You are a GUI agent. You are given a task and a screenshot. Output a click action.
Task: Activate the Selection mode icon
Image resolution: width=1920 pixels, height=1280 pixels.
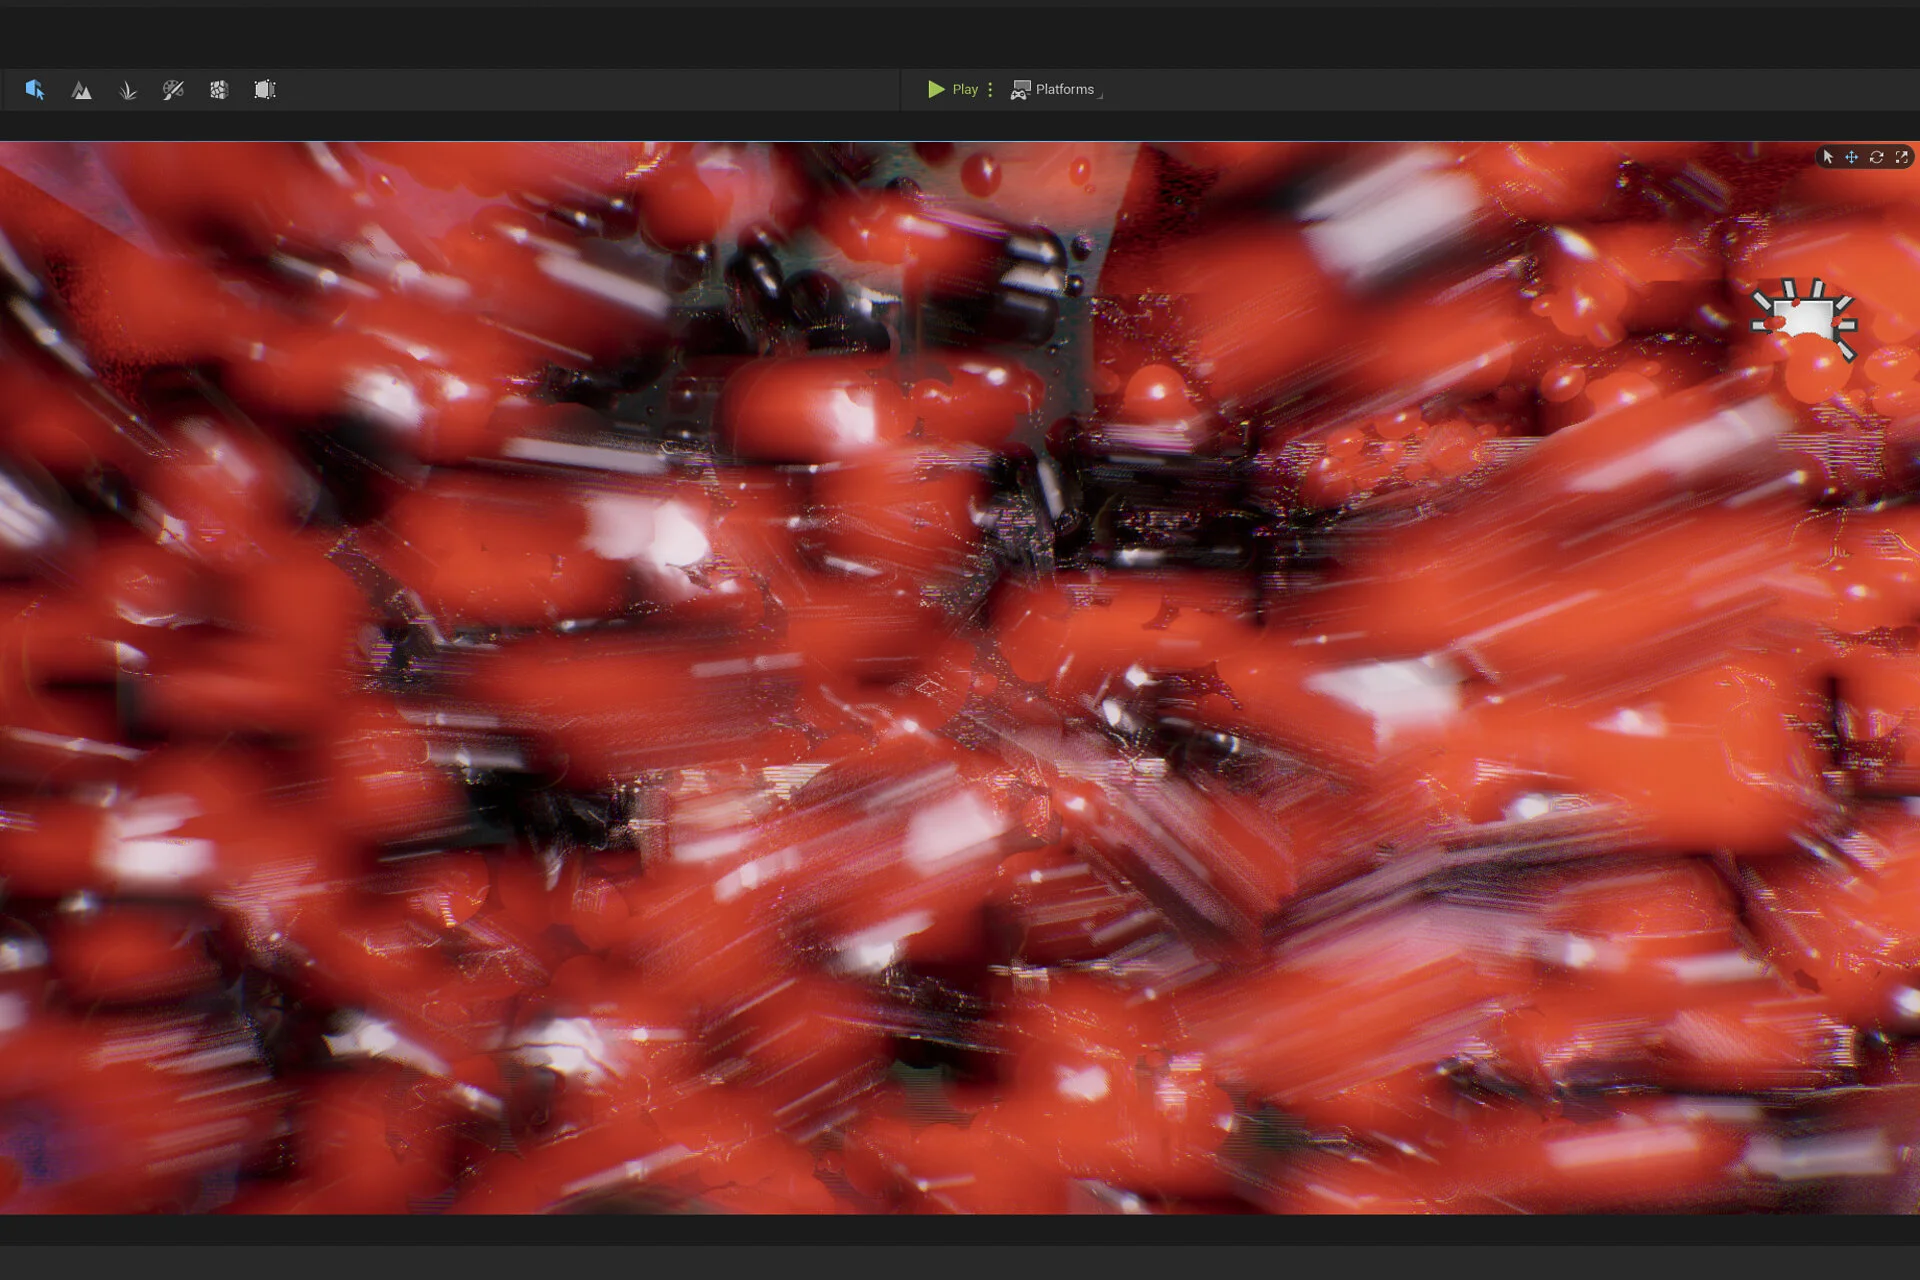click(x=35, y=90)
